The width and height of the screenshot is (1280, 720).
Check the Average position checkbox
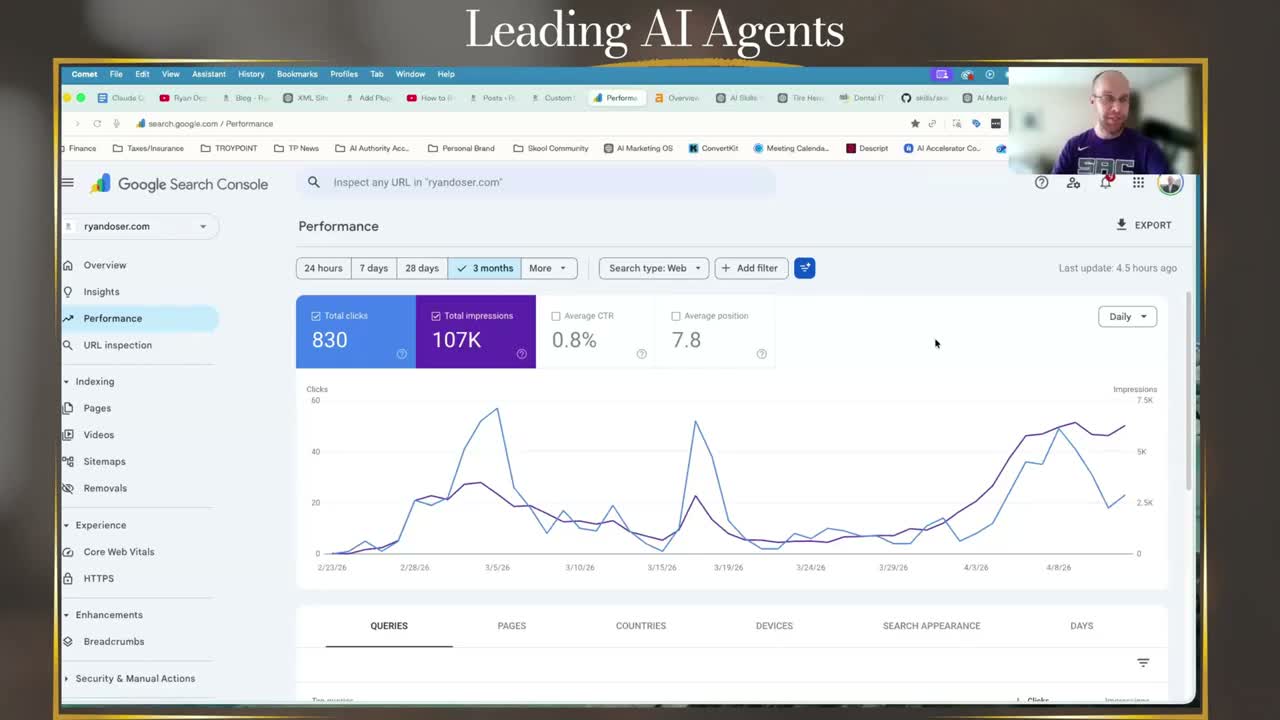[676, 316]
